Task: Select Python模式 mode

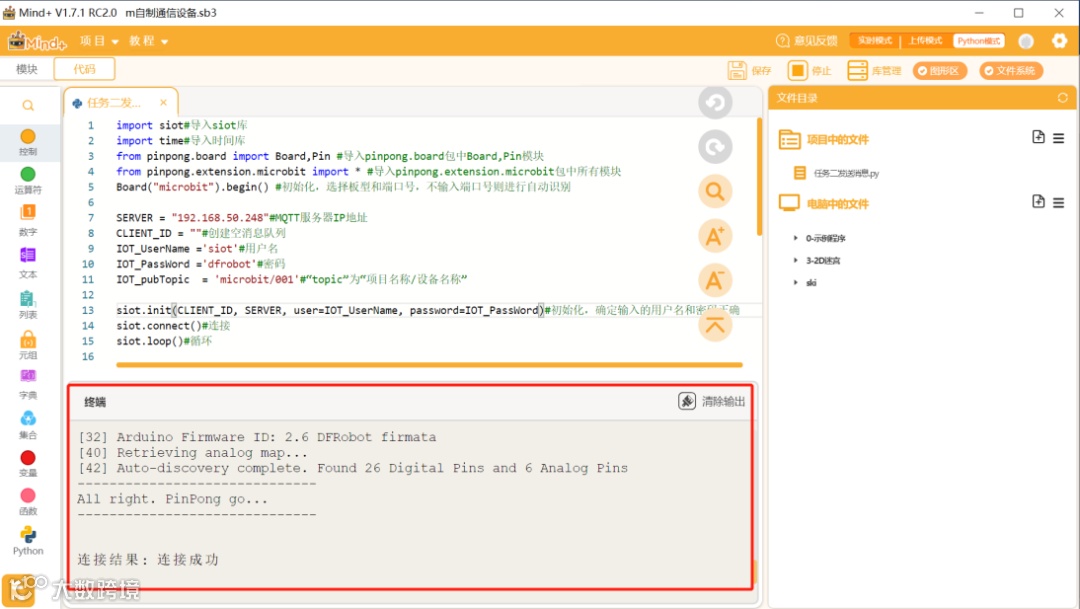Action: coord(978,41)
